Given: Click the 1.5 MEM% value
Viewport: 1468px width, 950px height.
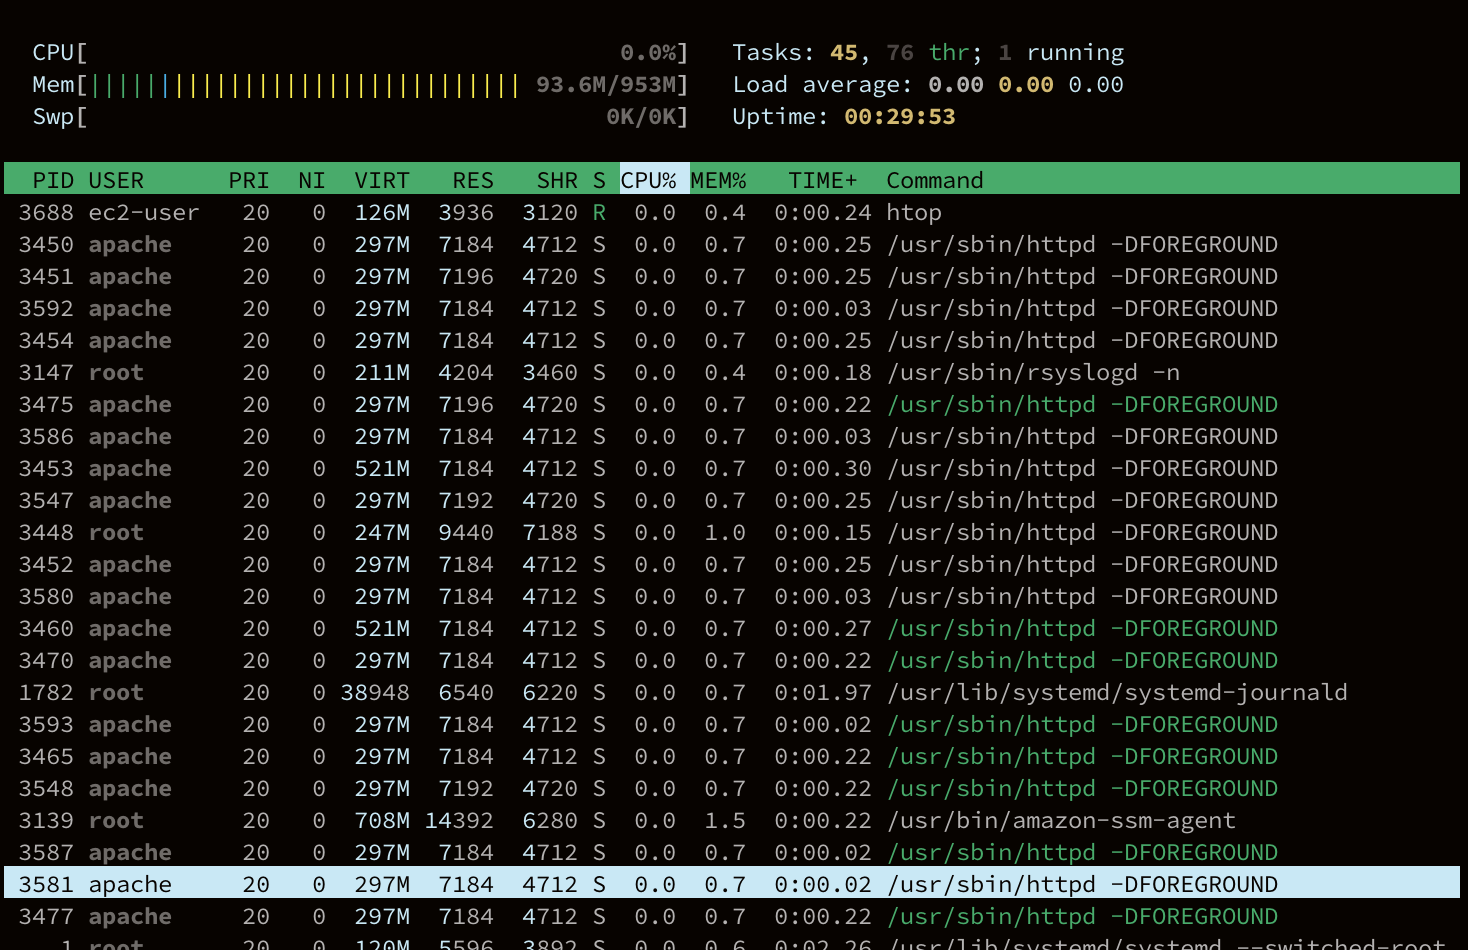Looking at the screenshot, I should [x=725, y=820].
